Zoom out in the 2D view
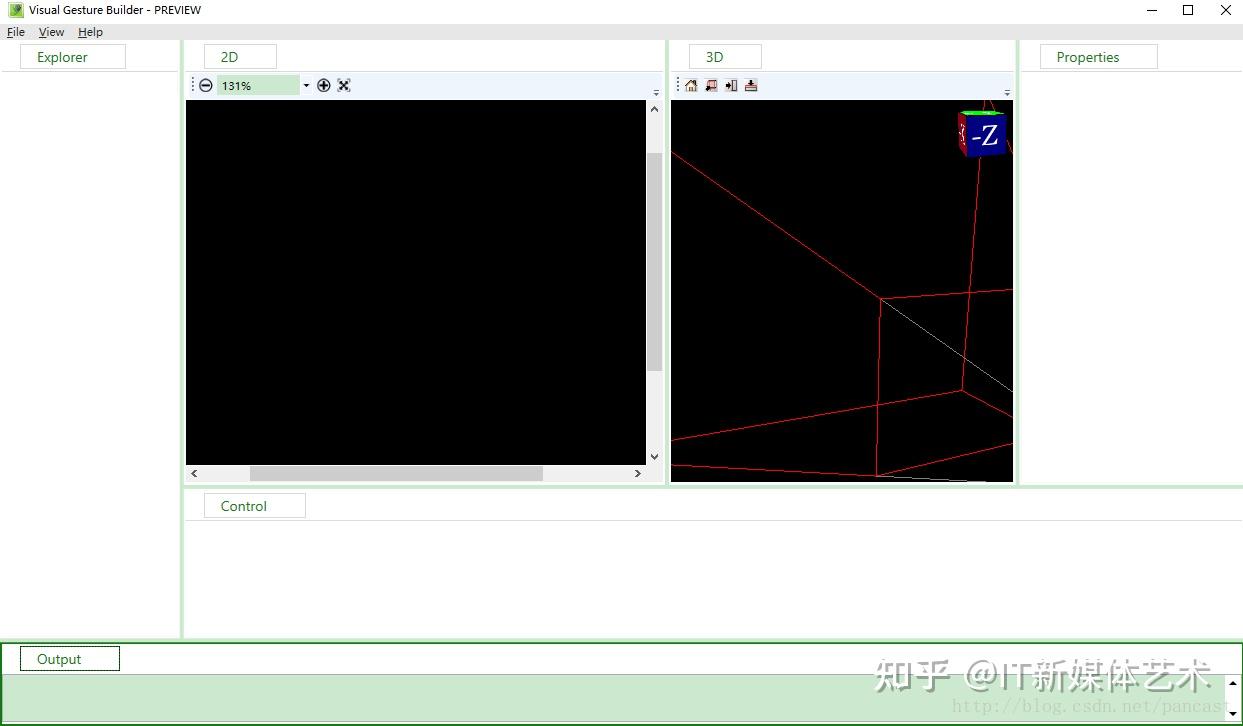Viewport: 1243px width, 726px height. [x=205, y=85]
